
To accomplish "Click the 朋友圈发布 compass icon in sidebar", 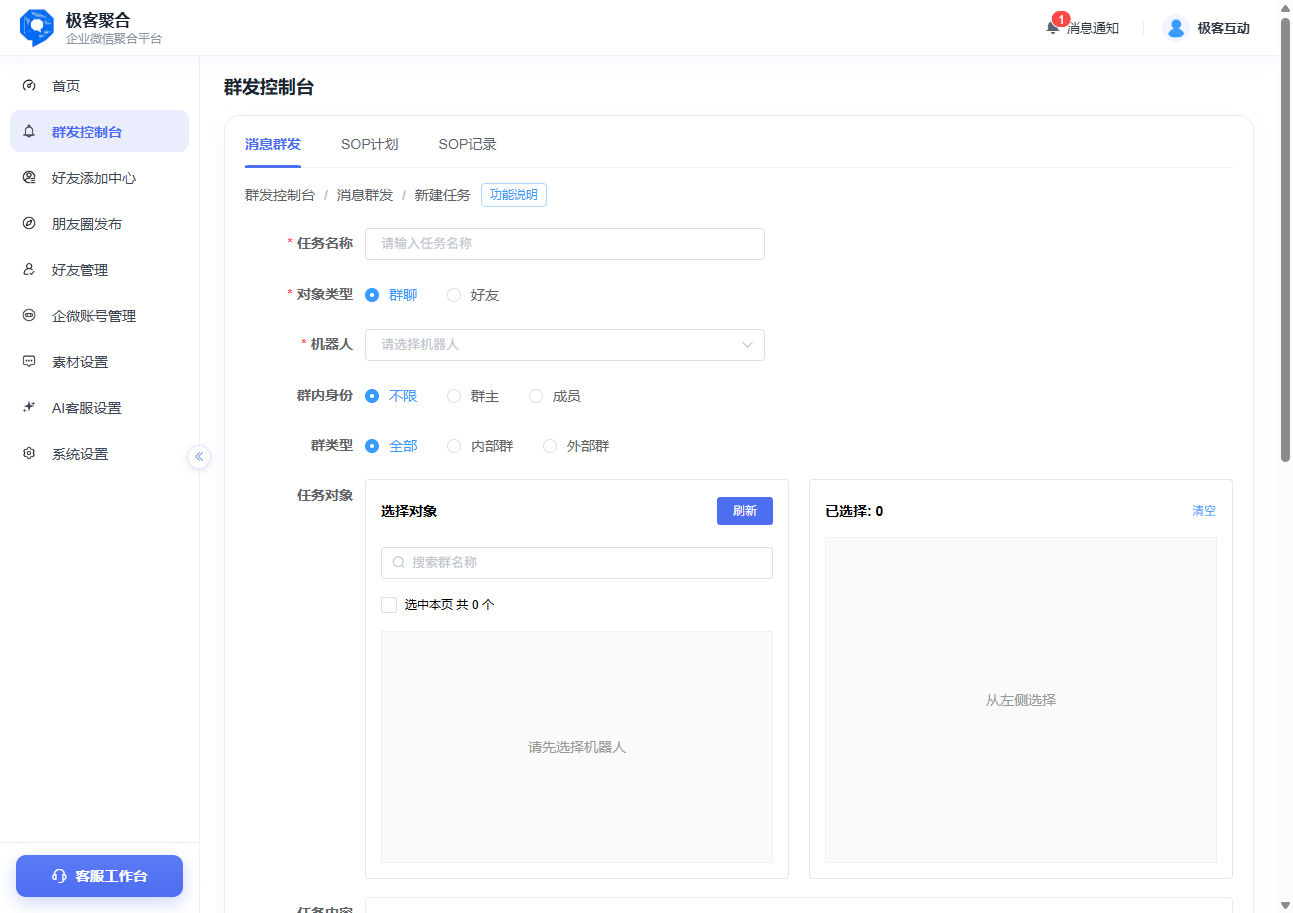I will [x=29, y=224].
